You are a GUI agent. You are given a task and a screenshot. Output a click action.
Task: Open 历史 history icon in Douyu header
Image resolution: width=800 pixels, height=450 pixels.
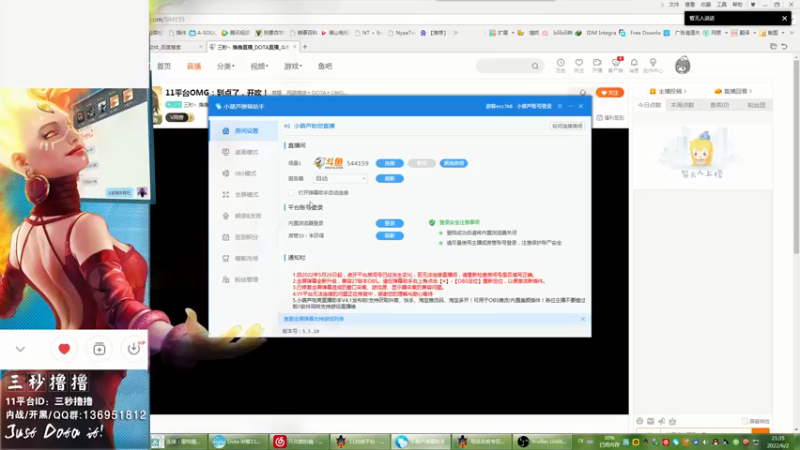[x=561, y=65]
